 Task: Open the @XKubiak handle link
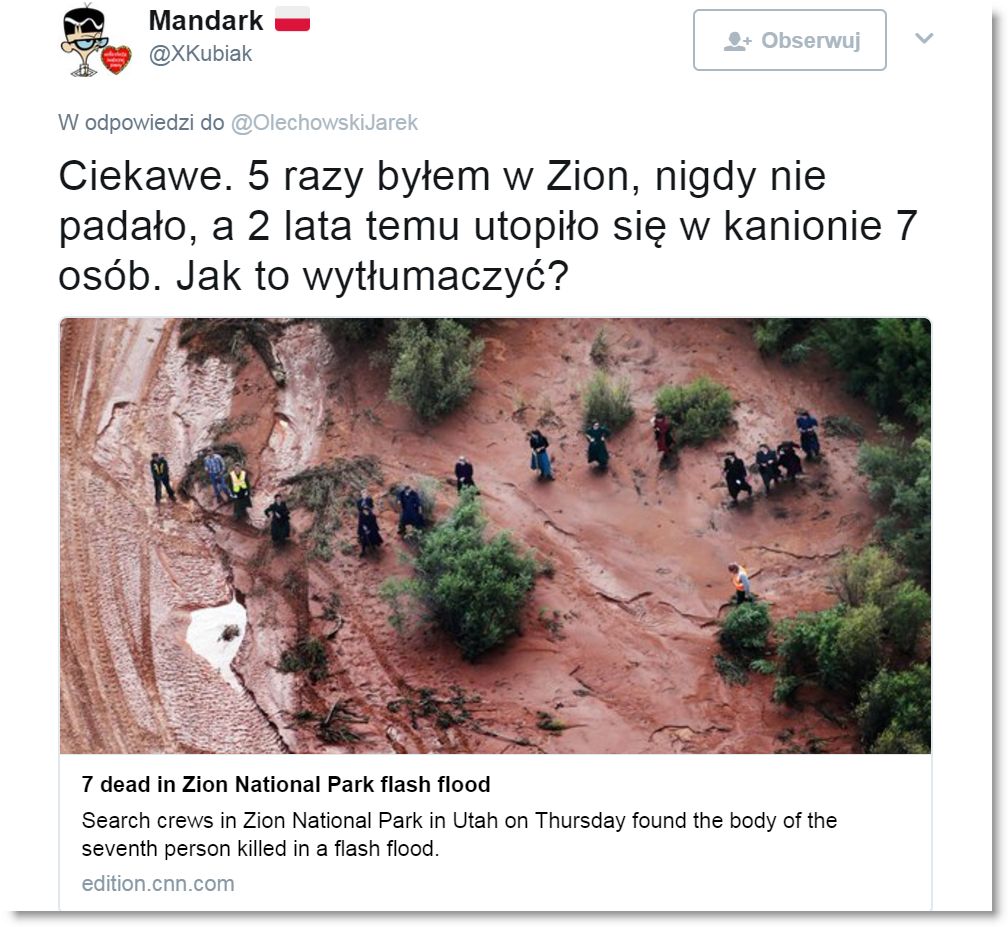click(x=201, y=54)
